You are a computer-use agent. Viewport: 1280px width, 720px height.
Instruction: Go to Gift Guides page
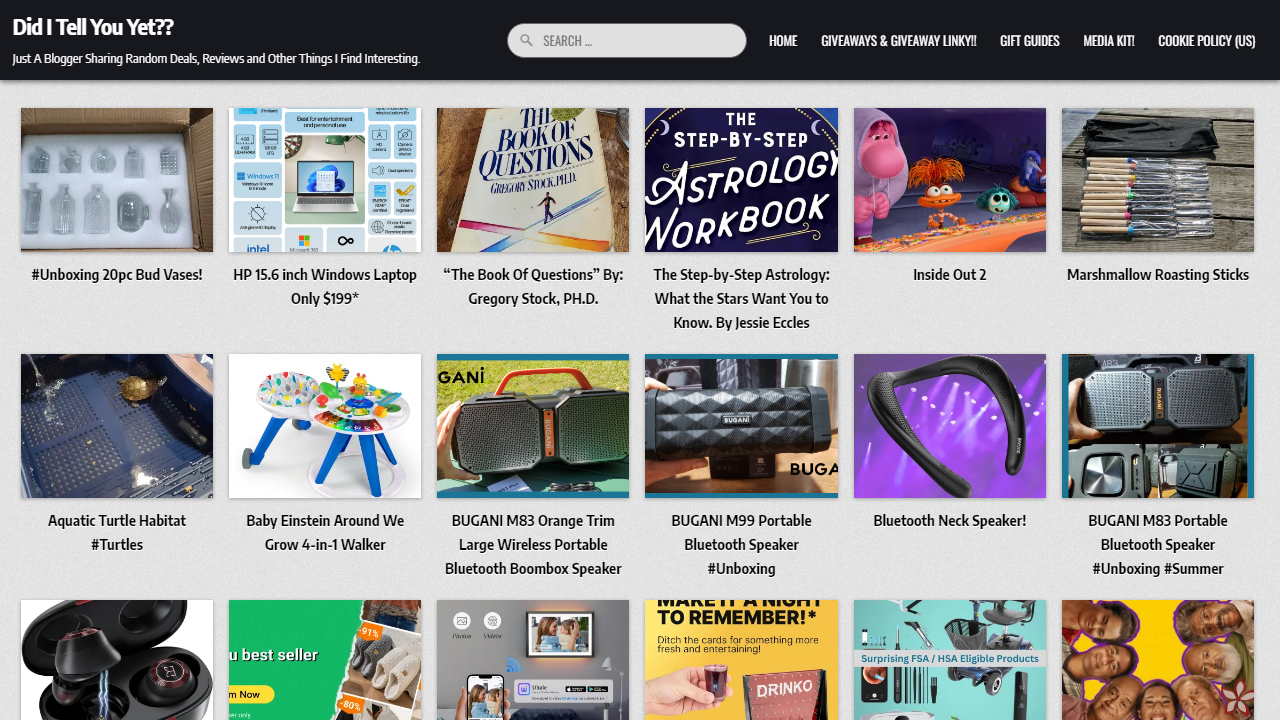[1029, 41]
